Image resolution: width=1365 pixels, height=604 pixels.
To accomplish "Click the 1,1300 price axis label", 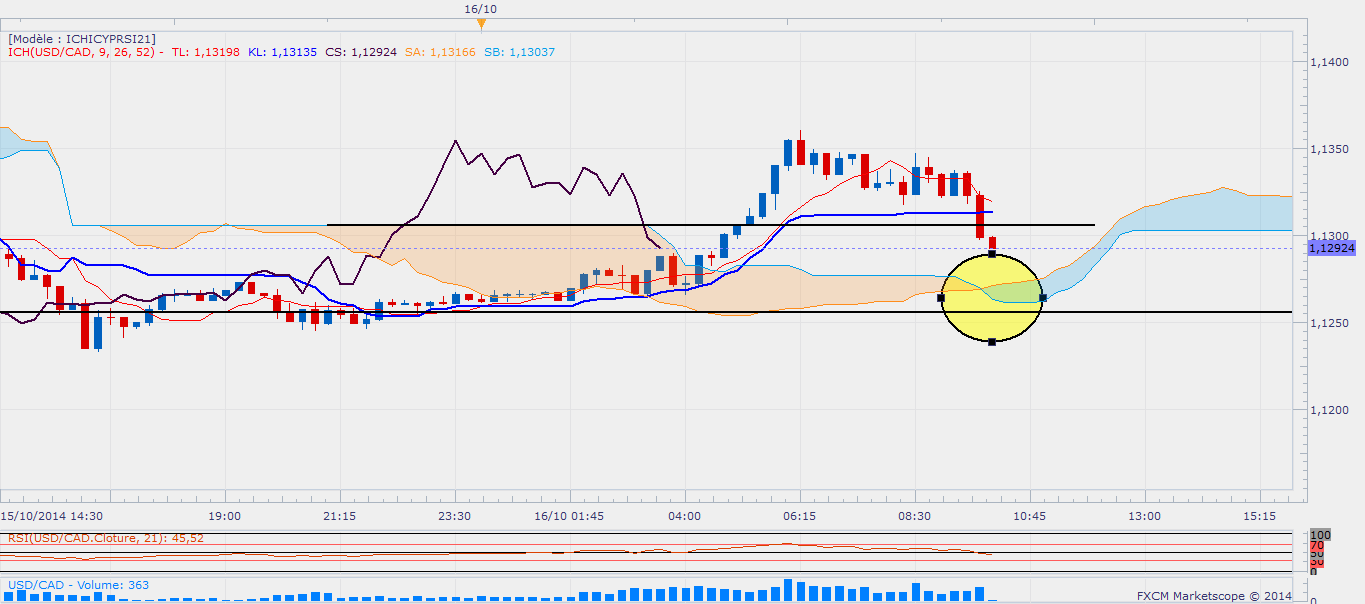I will 1329,236.
